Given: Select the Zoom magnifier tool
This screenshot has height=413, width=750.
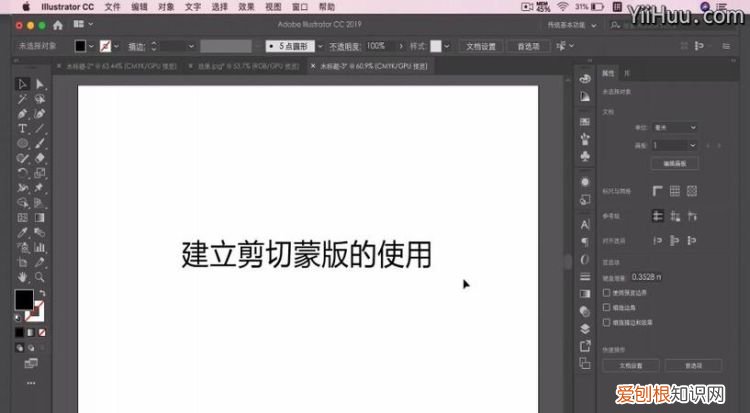Looking at the screenshot, I should (40, 277).
